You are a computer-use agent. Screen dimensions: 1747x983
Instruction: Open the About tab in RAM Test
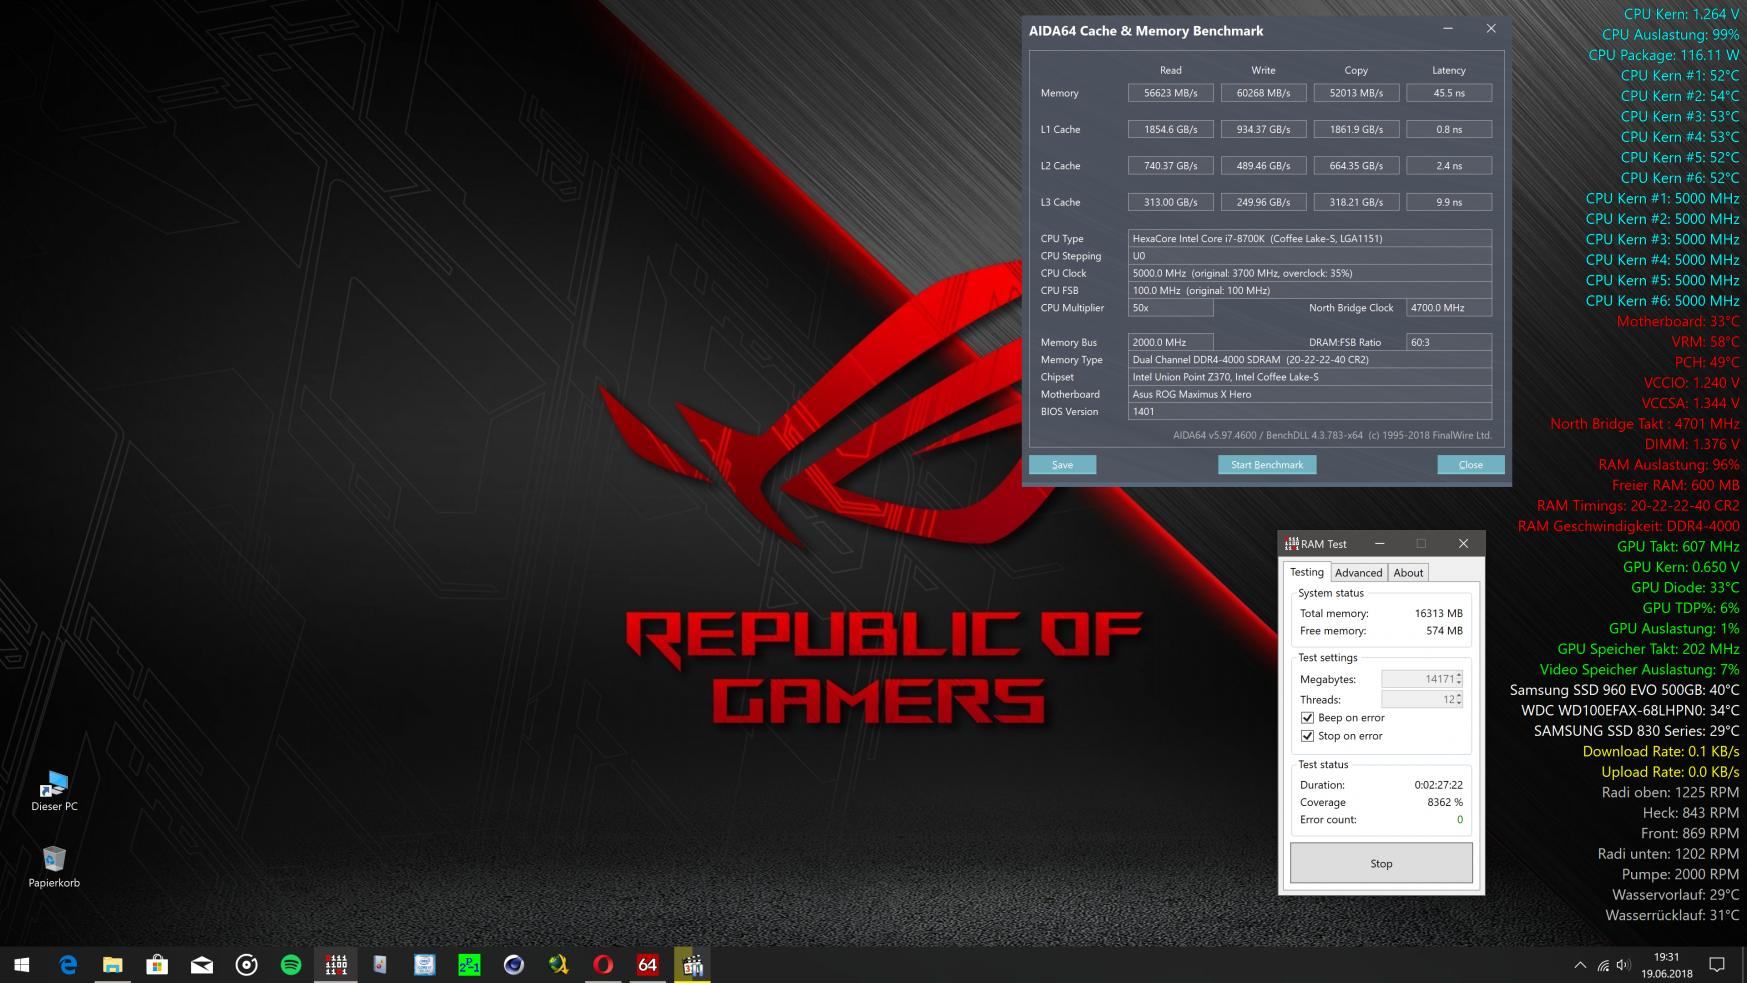coord(1408,573)
